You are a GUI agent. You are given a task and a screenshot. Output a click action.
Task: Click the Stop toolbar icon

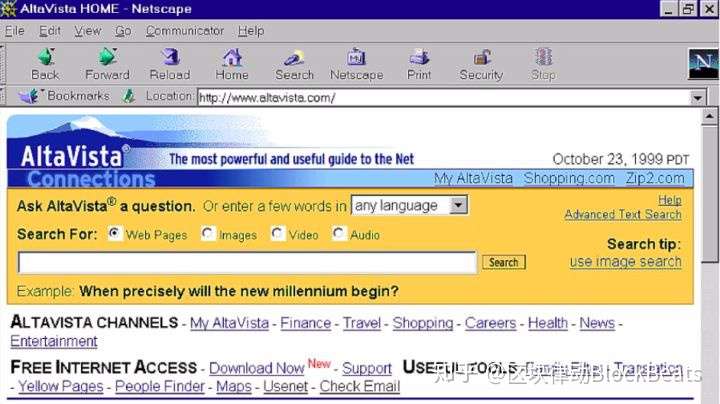pyautogui.click(x=543, y=57)
